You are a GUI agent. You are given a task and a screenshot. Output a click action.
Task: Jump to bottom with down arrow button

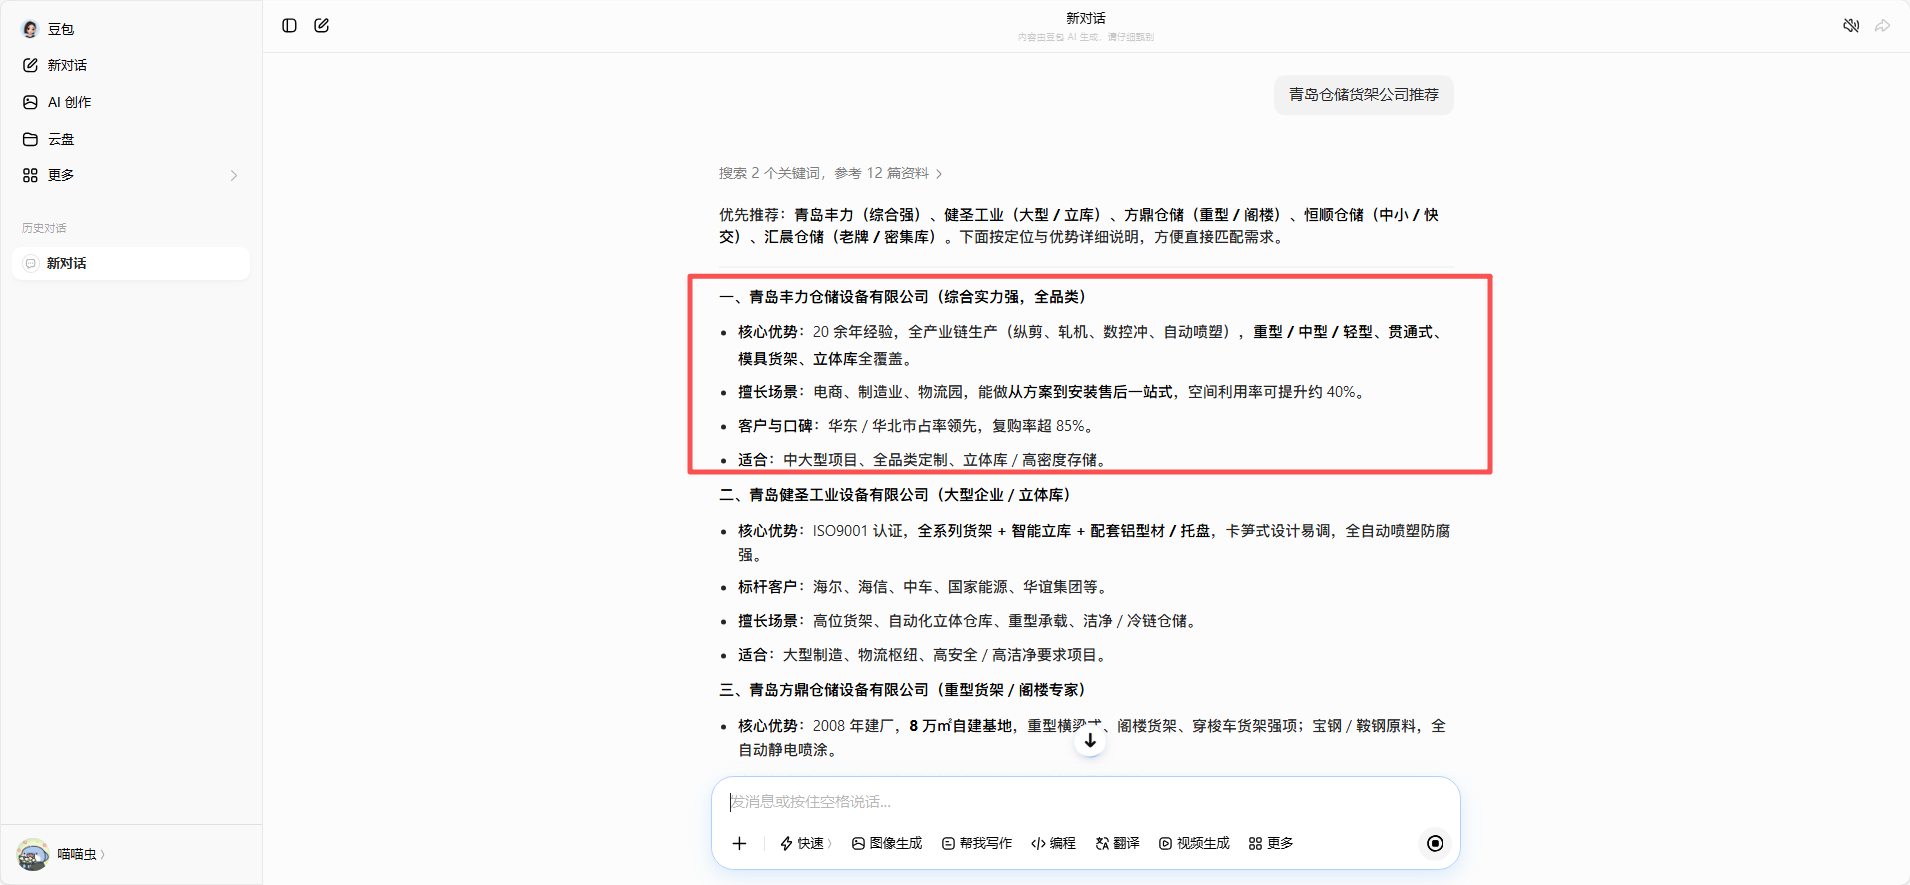1090,741
